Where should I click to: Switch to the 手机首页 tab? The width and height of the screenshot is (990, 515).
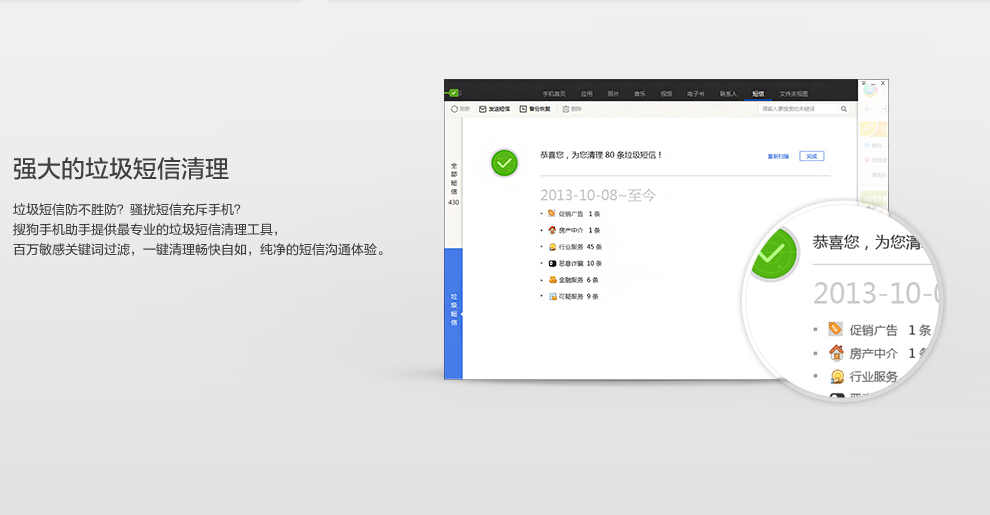click(554, 93)
